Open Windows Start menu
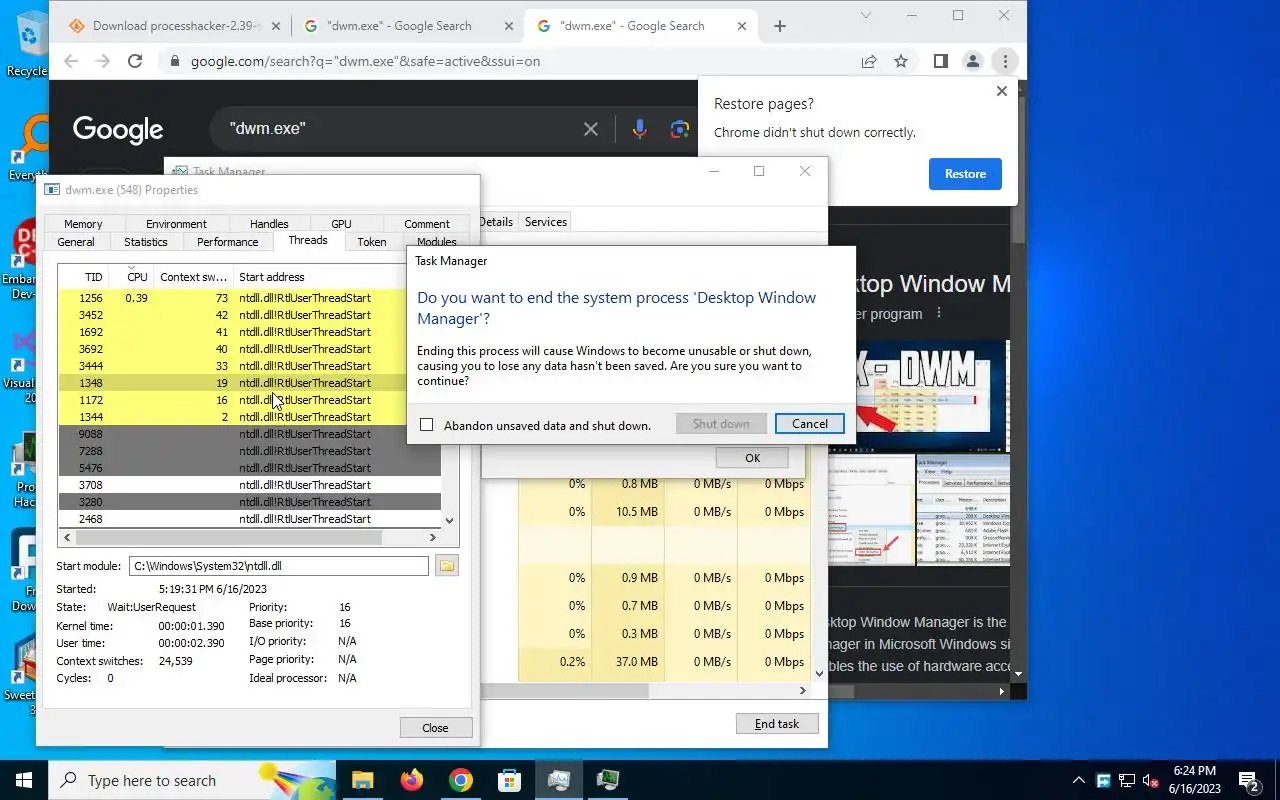The height and width of the screenshot is (800, 1280). 24,780
